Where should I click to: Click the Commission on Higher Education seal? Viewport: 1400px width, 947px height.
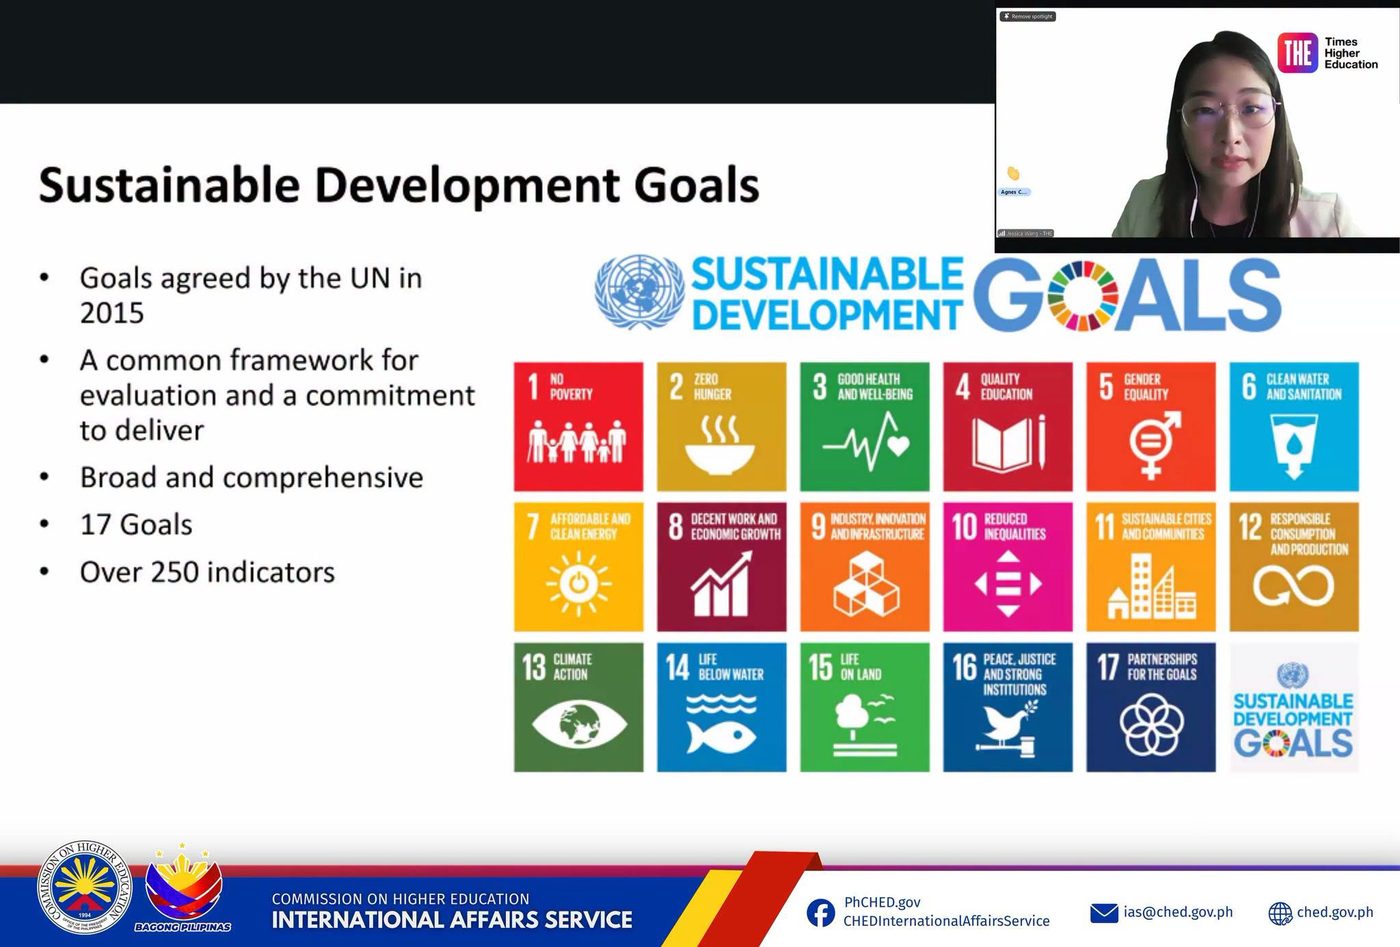[84, 890]
